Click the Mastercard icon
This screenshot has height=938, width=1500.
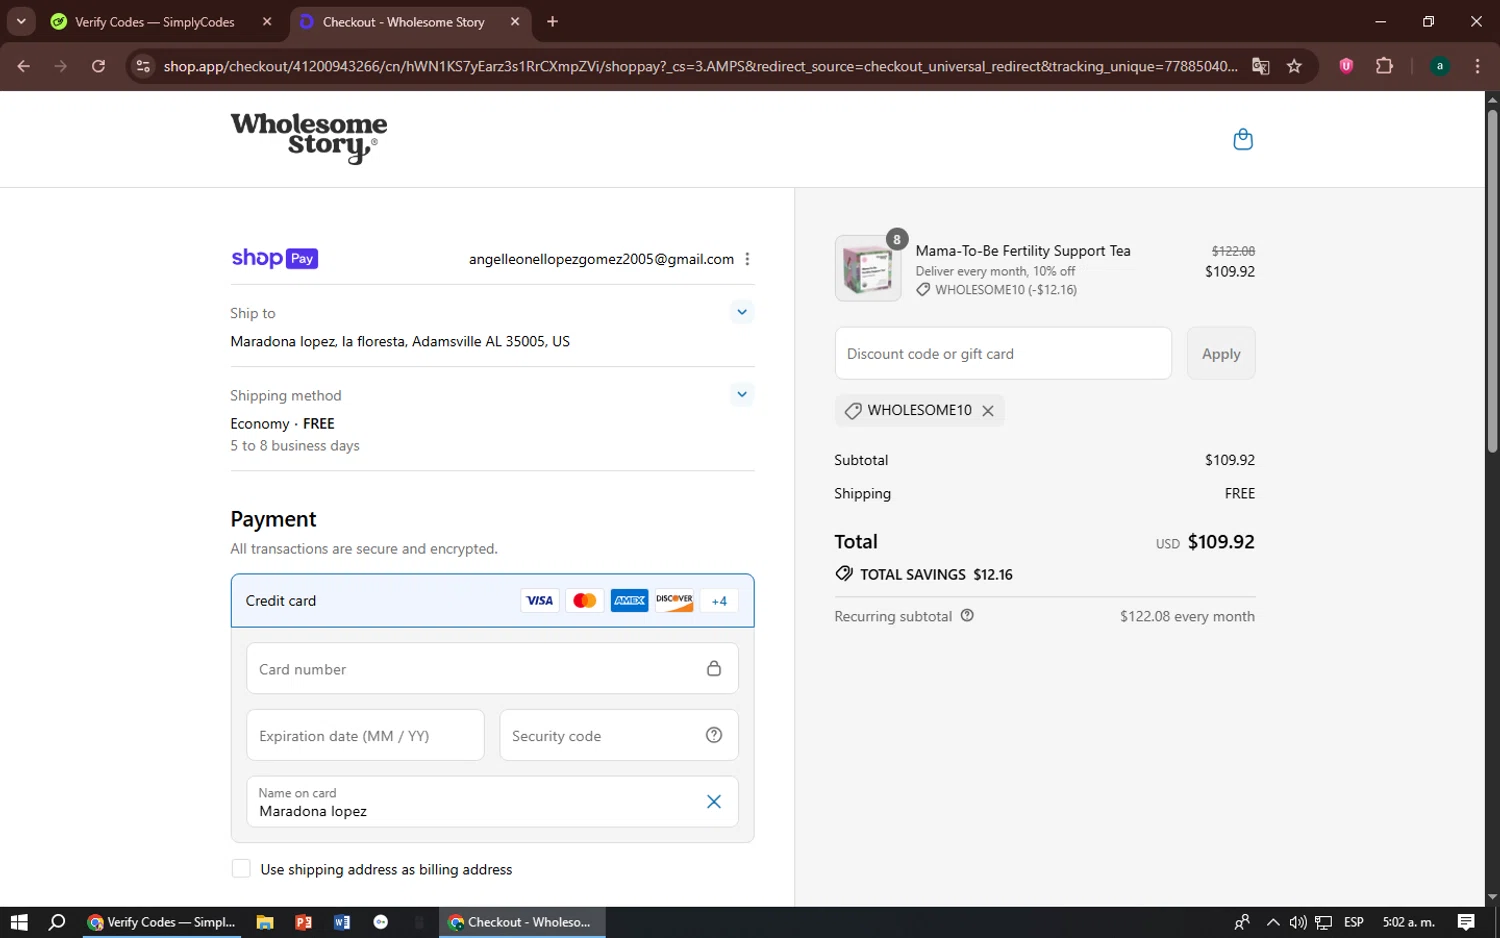(x=584, y=601)
